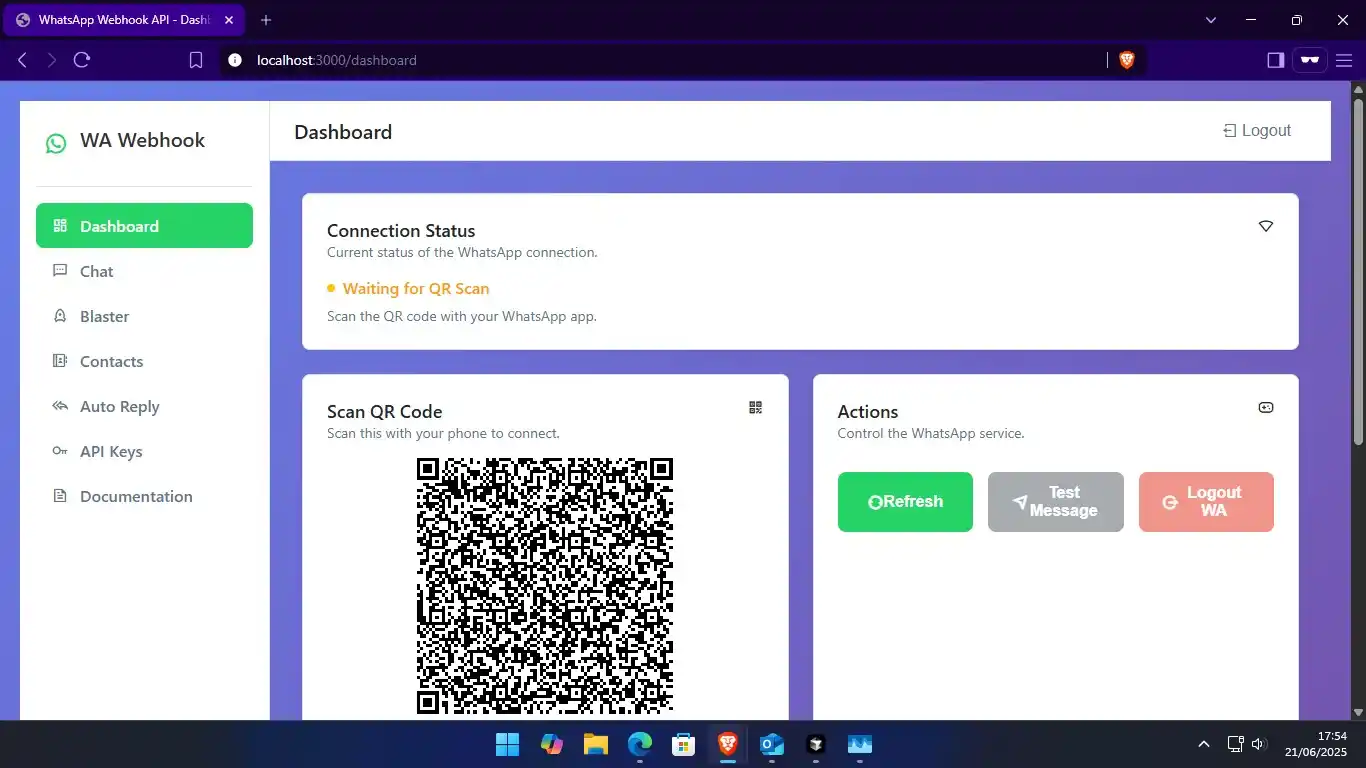Switch to Outlook in the taskbar
This screenshot has height=768, width=1366.
[772, 744]
